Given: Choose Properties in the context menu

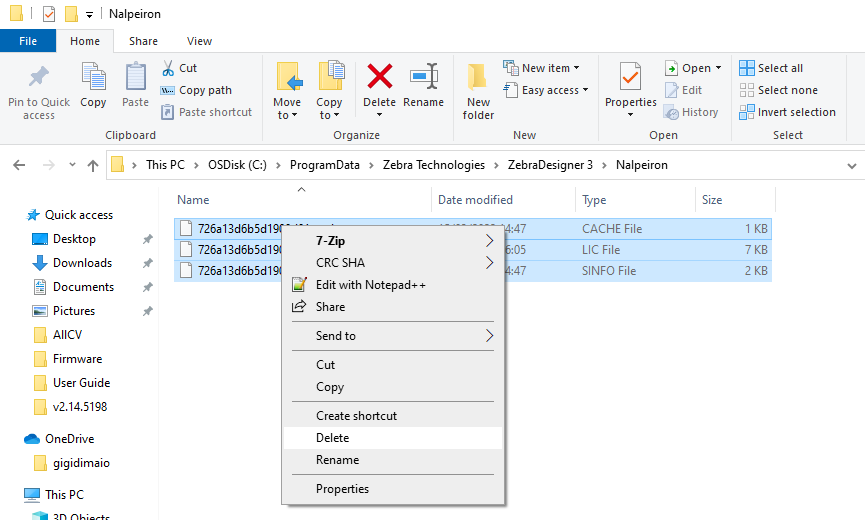Looking at the screenshot, I should pyautogui.click(x=393, y=489).
